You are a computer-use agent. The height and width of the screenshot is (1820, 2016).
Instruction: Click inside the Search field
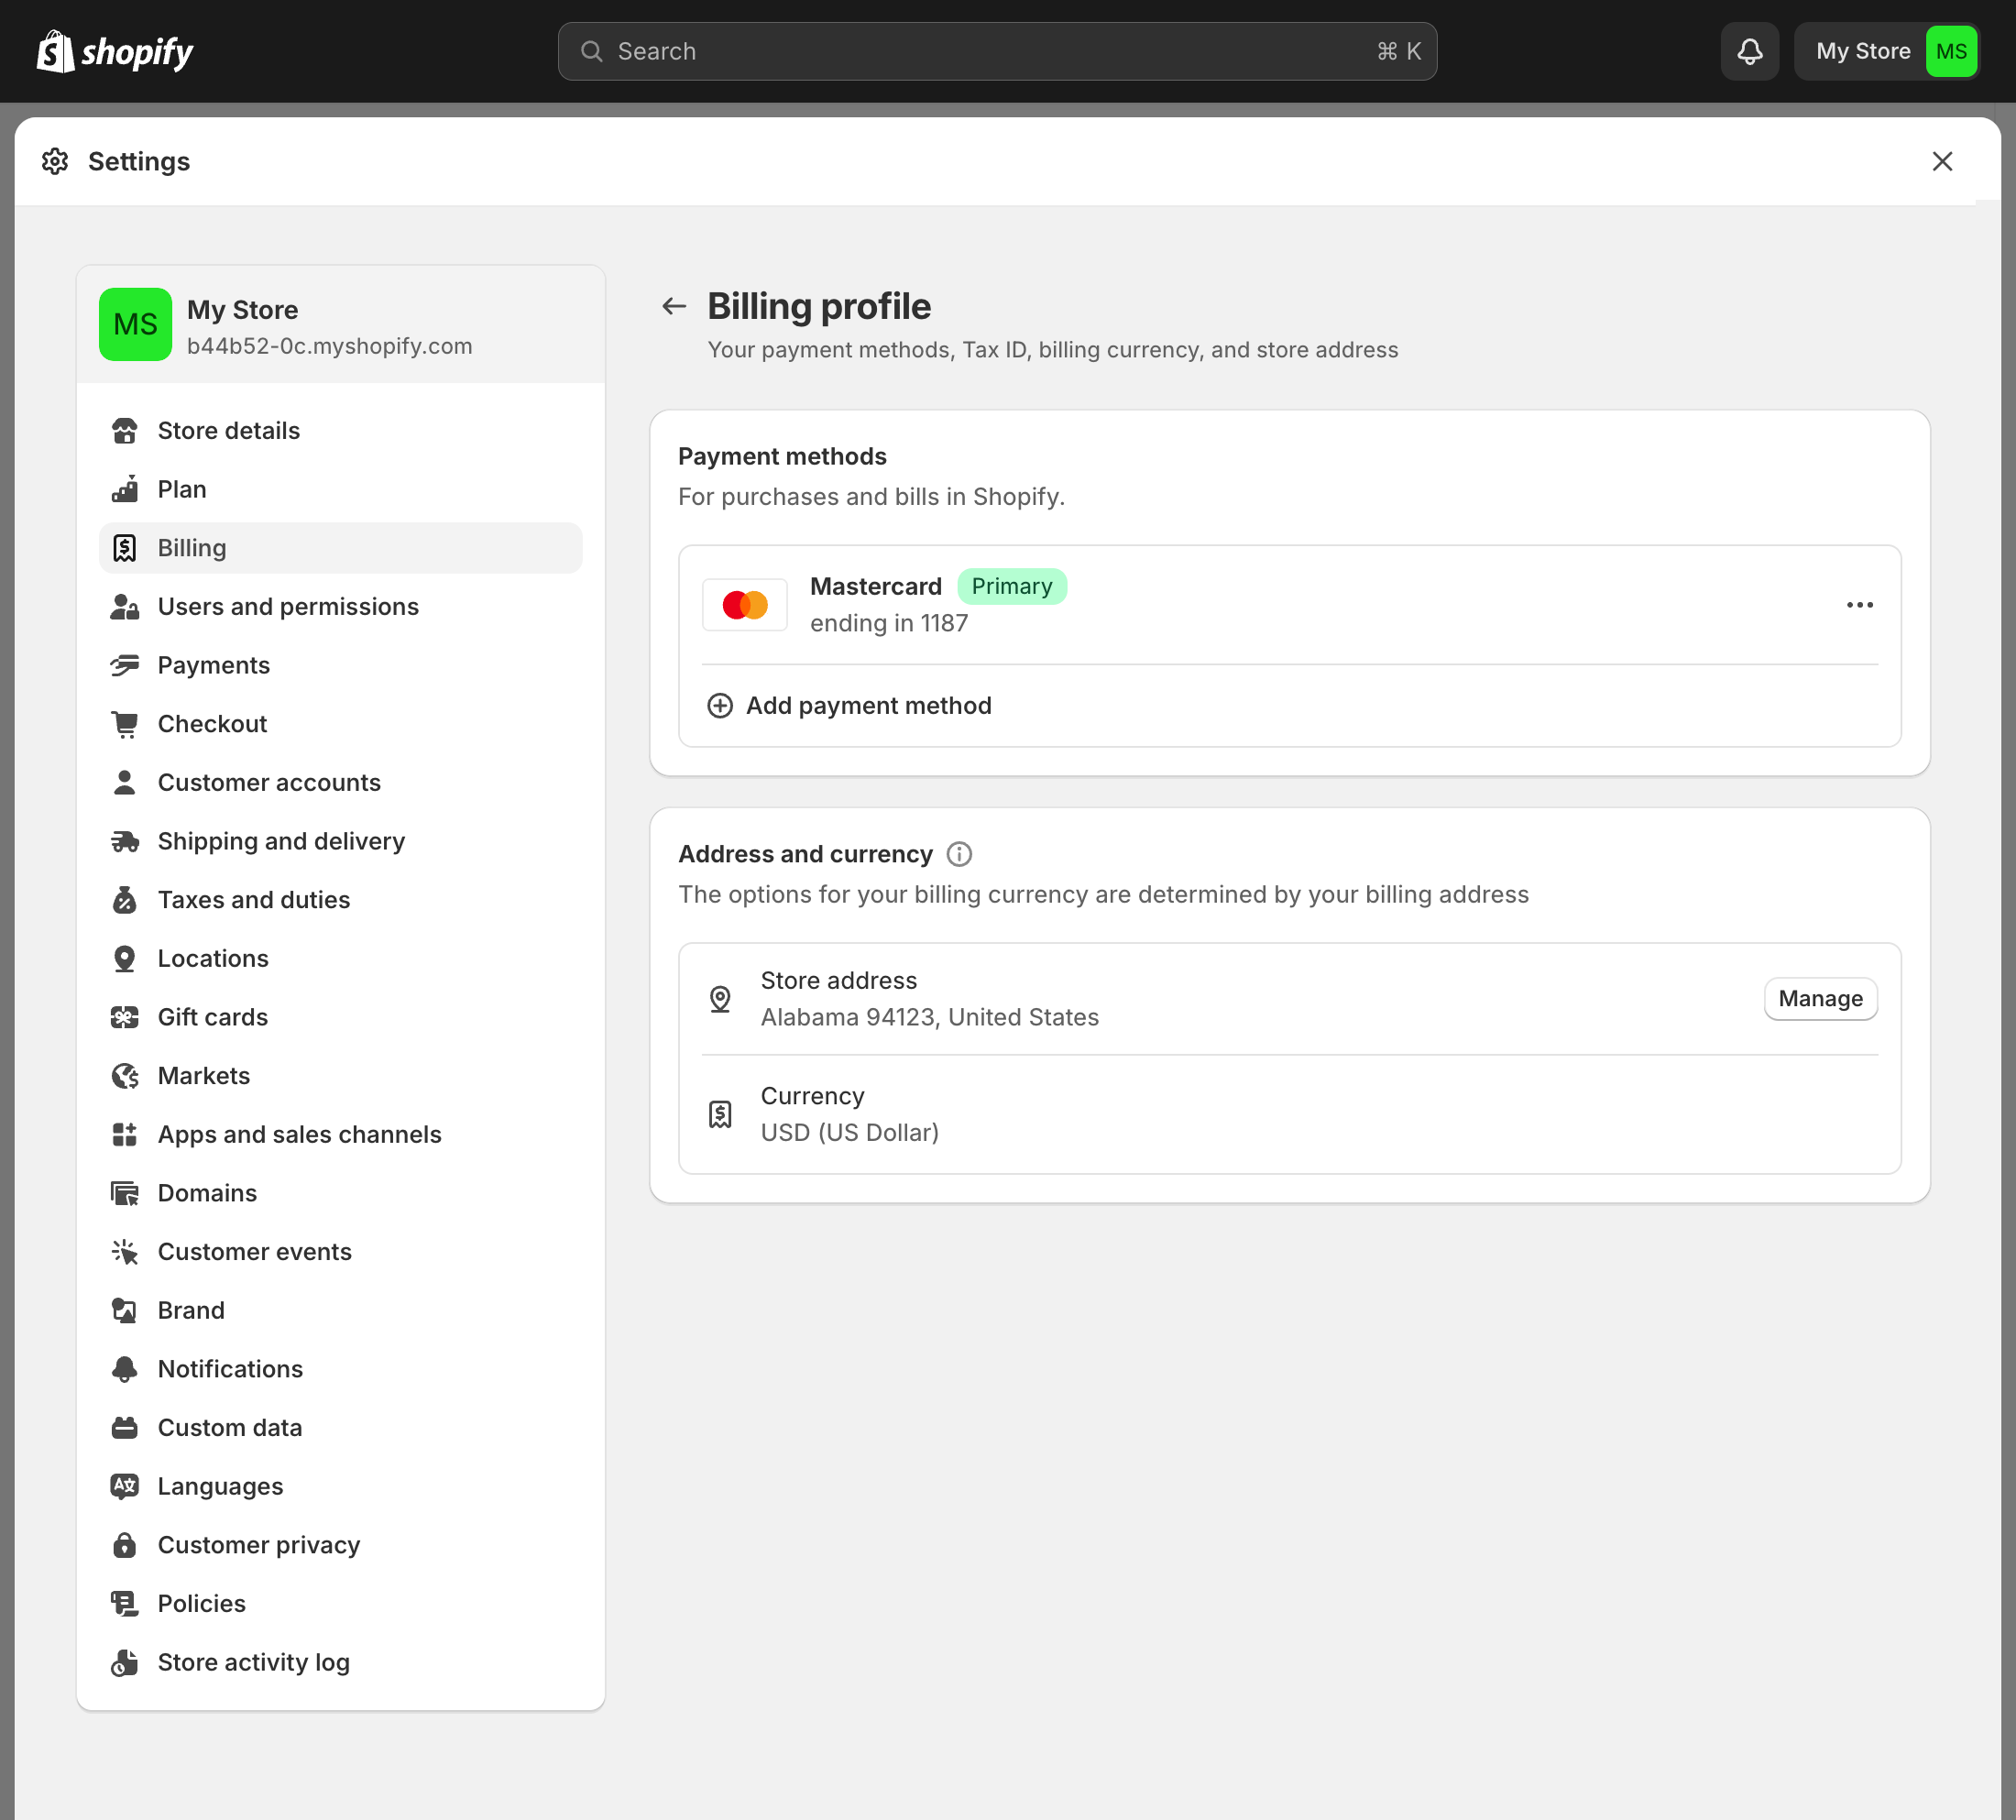coord(997,51)
